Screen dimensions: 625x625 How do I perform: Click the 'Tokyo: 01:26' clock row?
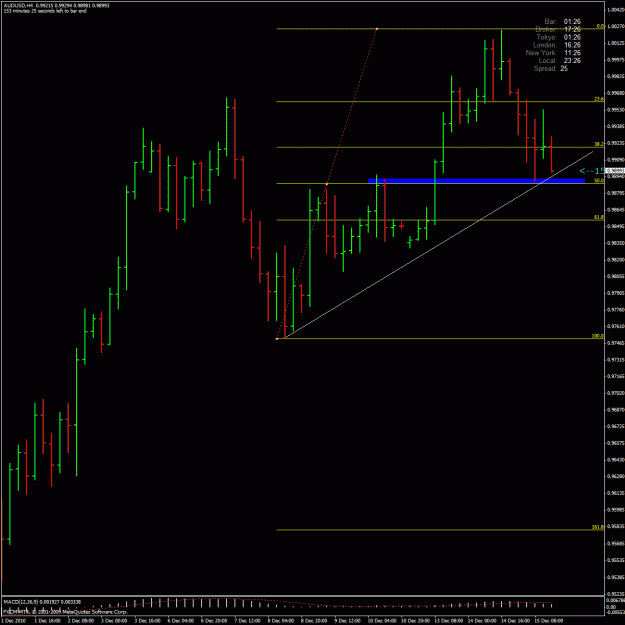click(558, 37)
